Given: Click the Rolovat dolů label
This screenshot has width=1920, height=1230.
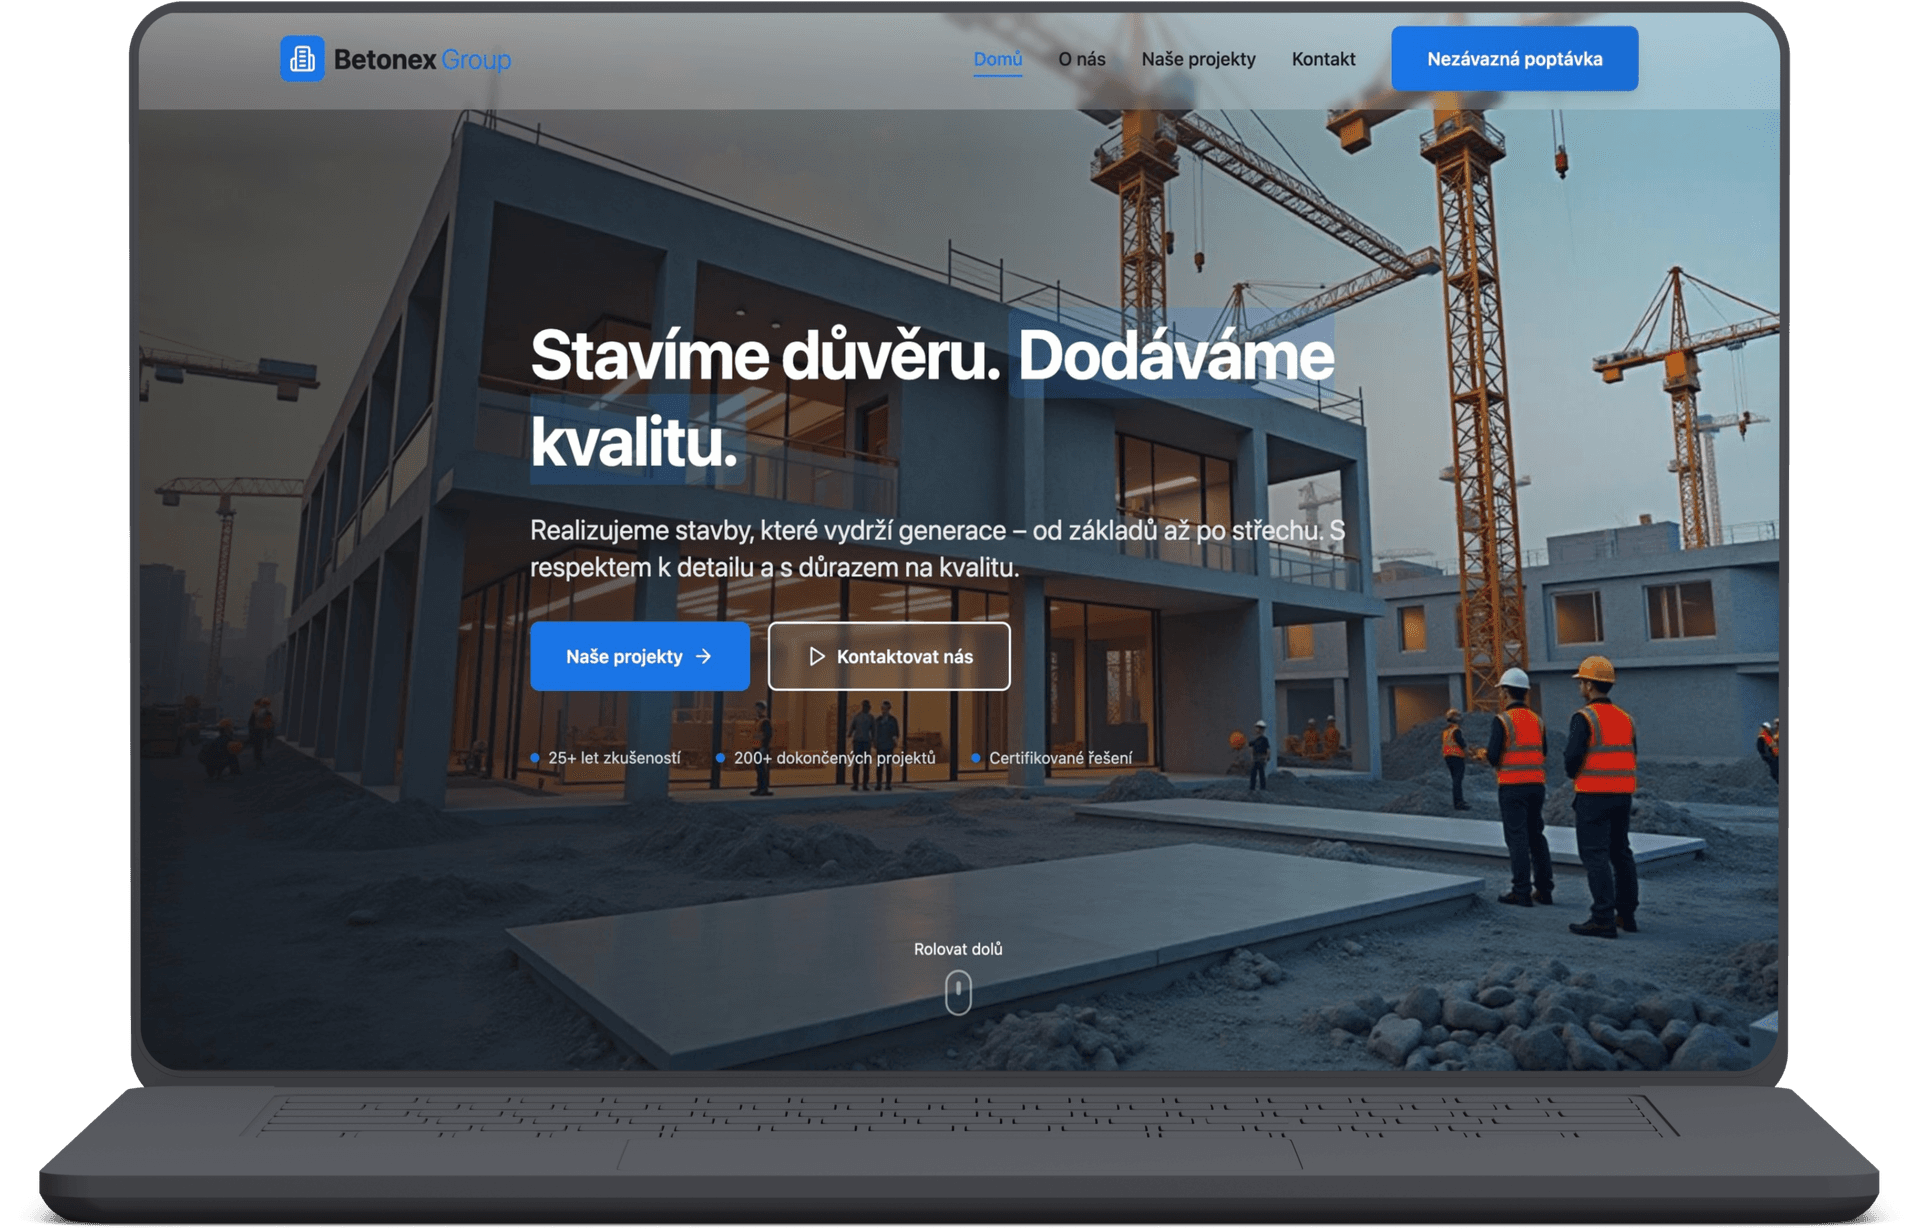Looking at the screenshot, I should [x=958, y=949].
